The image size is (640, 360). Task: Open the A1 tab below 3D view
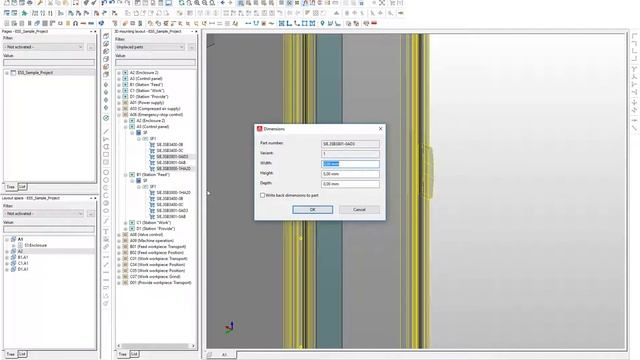point(224,354)
